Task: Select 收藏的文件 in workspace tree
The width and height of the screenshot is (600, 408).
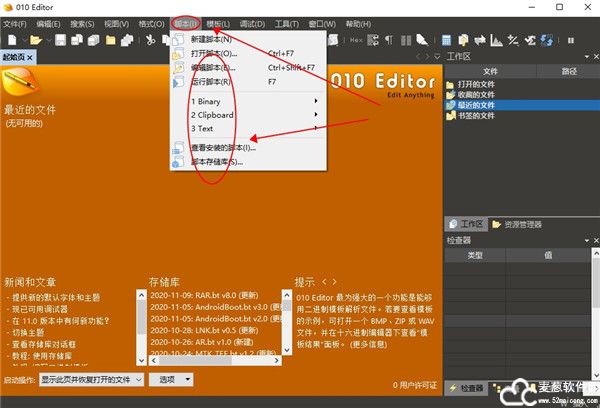Action: tap(476, 95)
